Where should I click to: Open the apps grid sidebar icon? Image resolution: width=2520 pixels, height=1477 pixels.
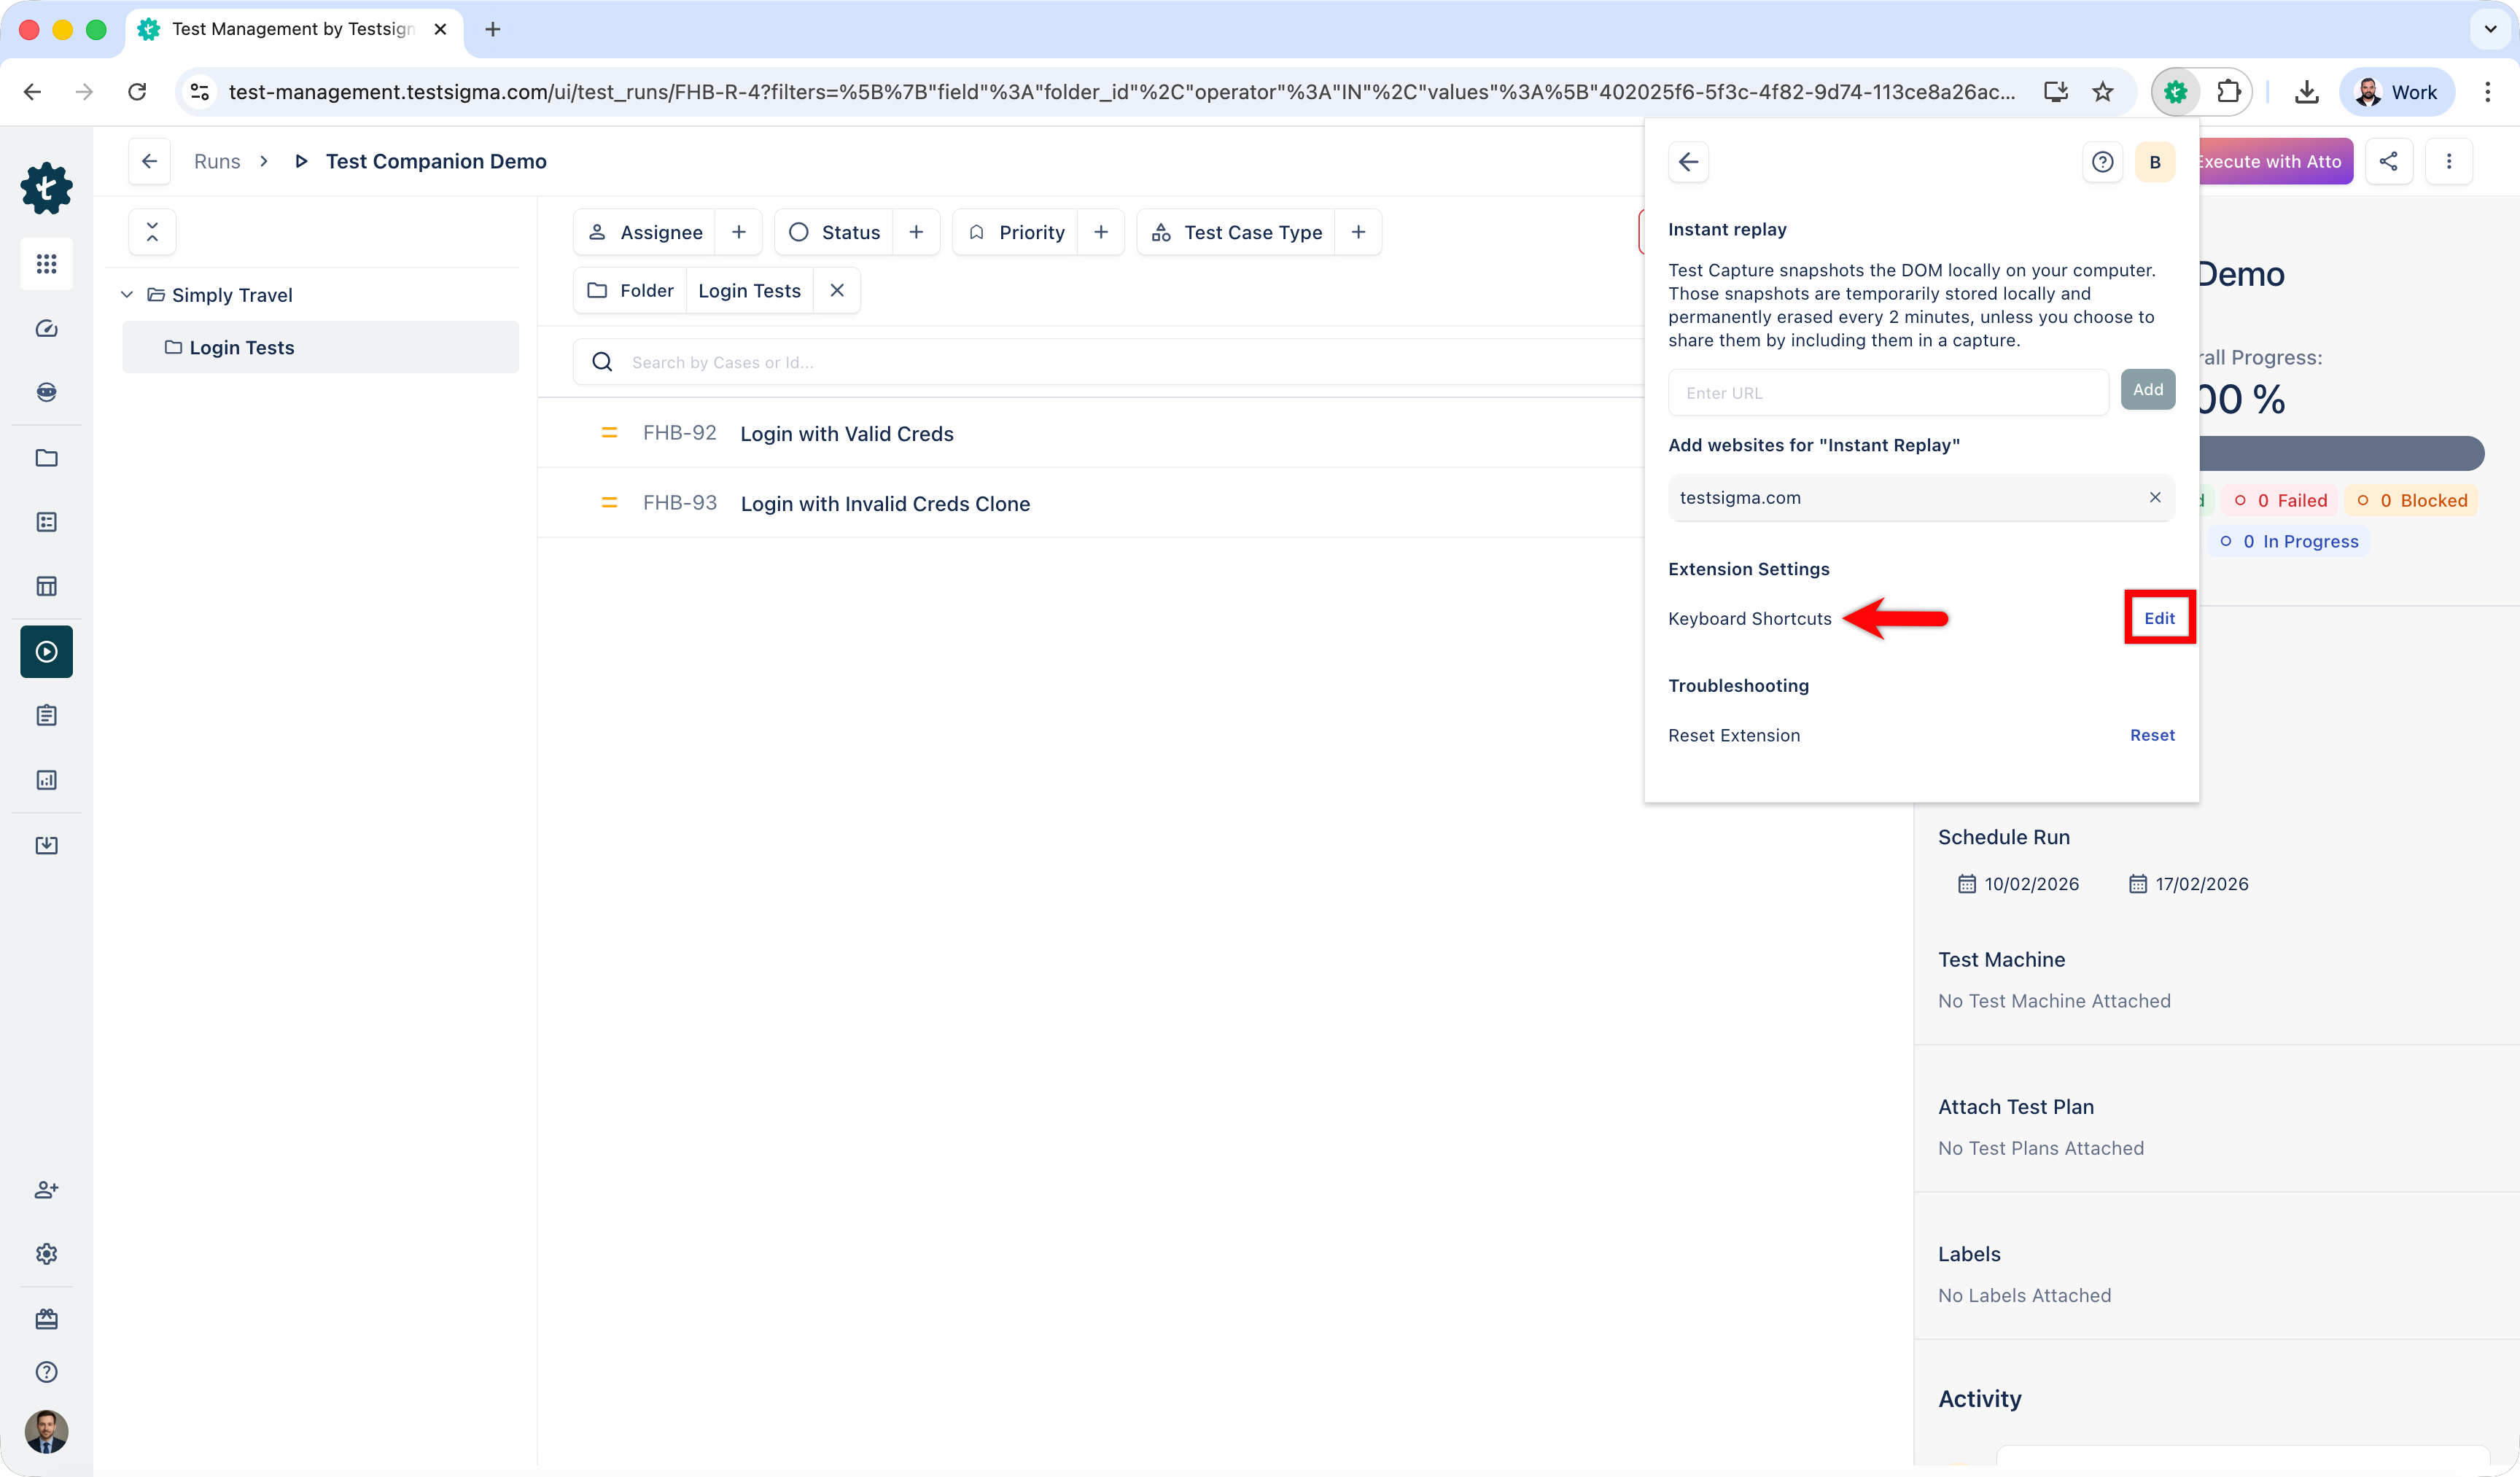(x=46, y=264)
